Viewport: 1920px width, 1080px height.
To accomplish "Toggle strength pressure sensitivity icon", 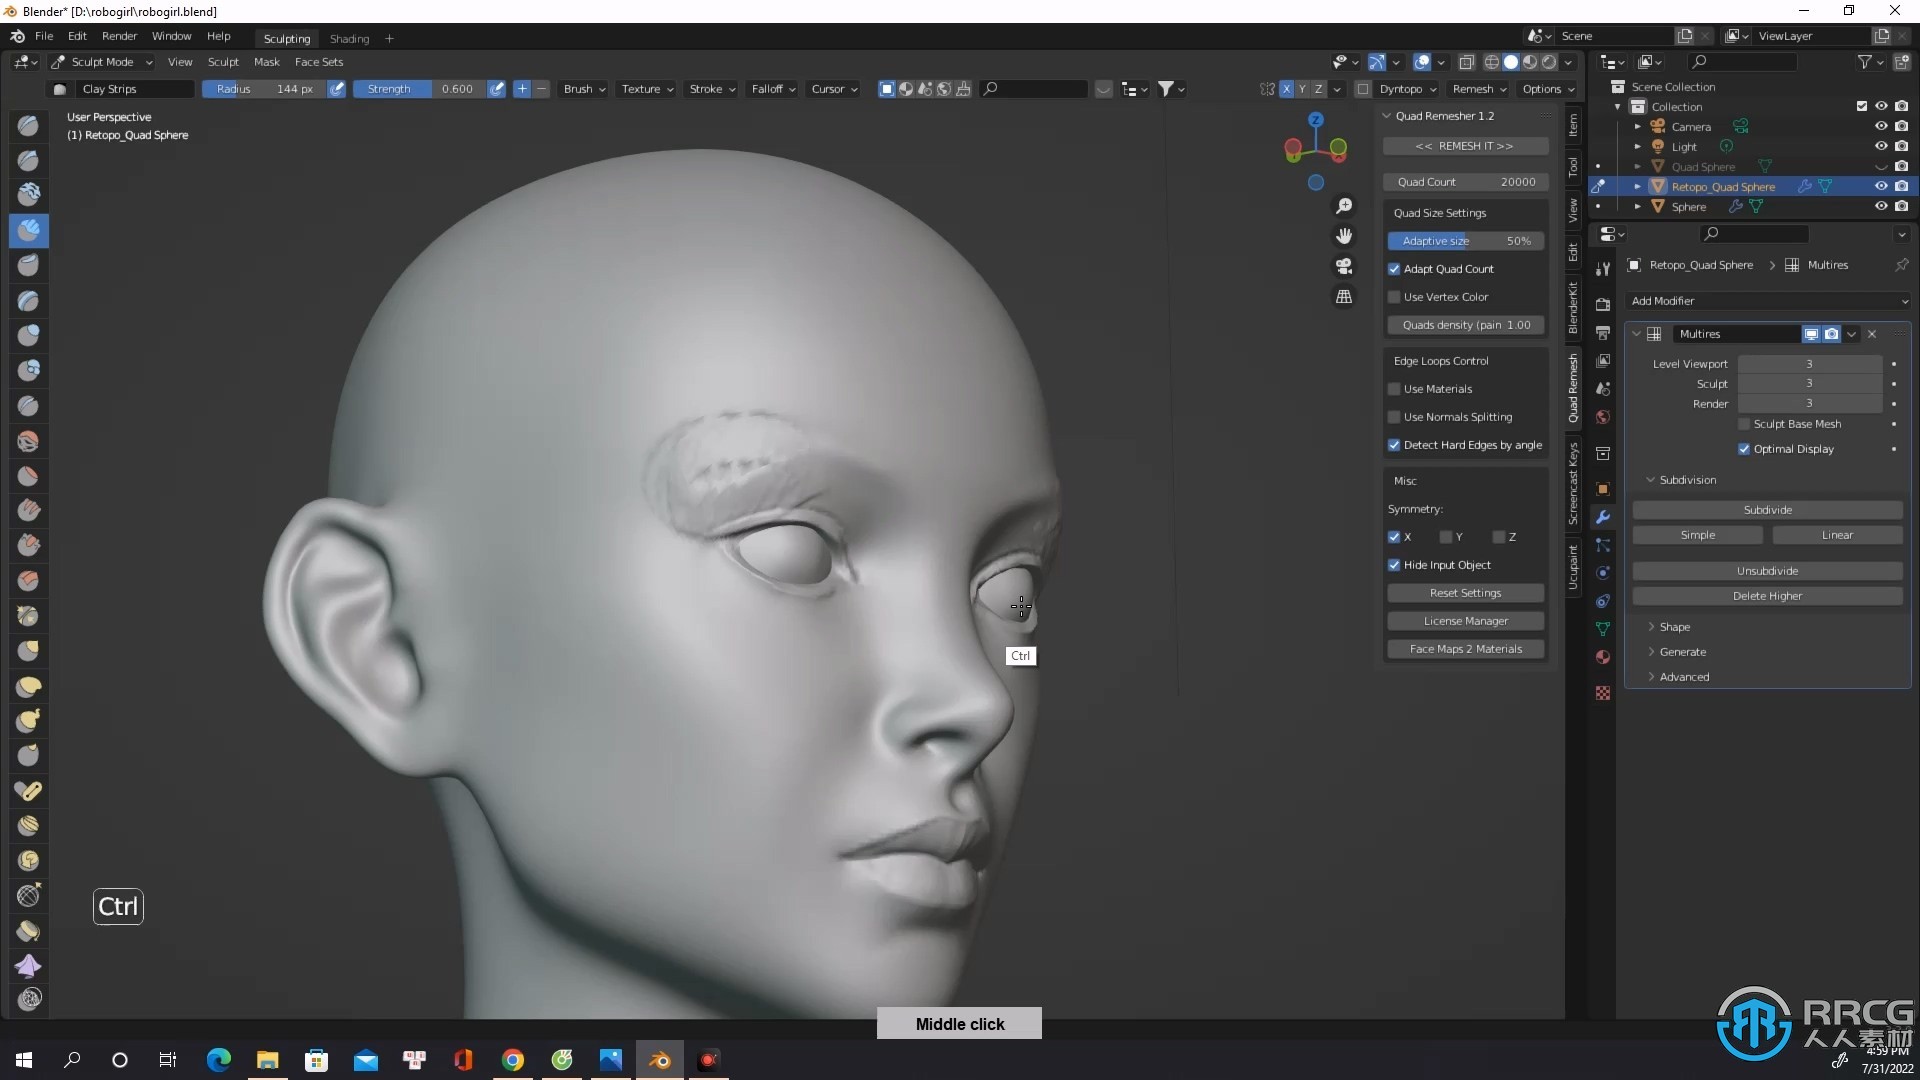I will (x=496, y=89).
